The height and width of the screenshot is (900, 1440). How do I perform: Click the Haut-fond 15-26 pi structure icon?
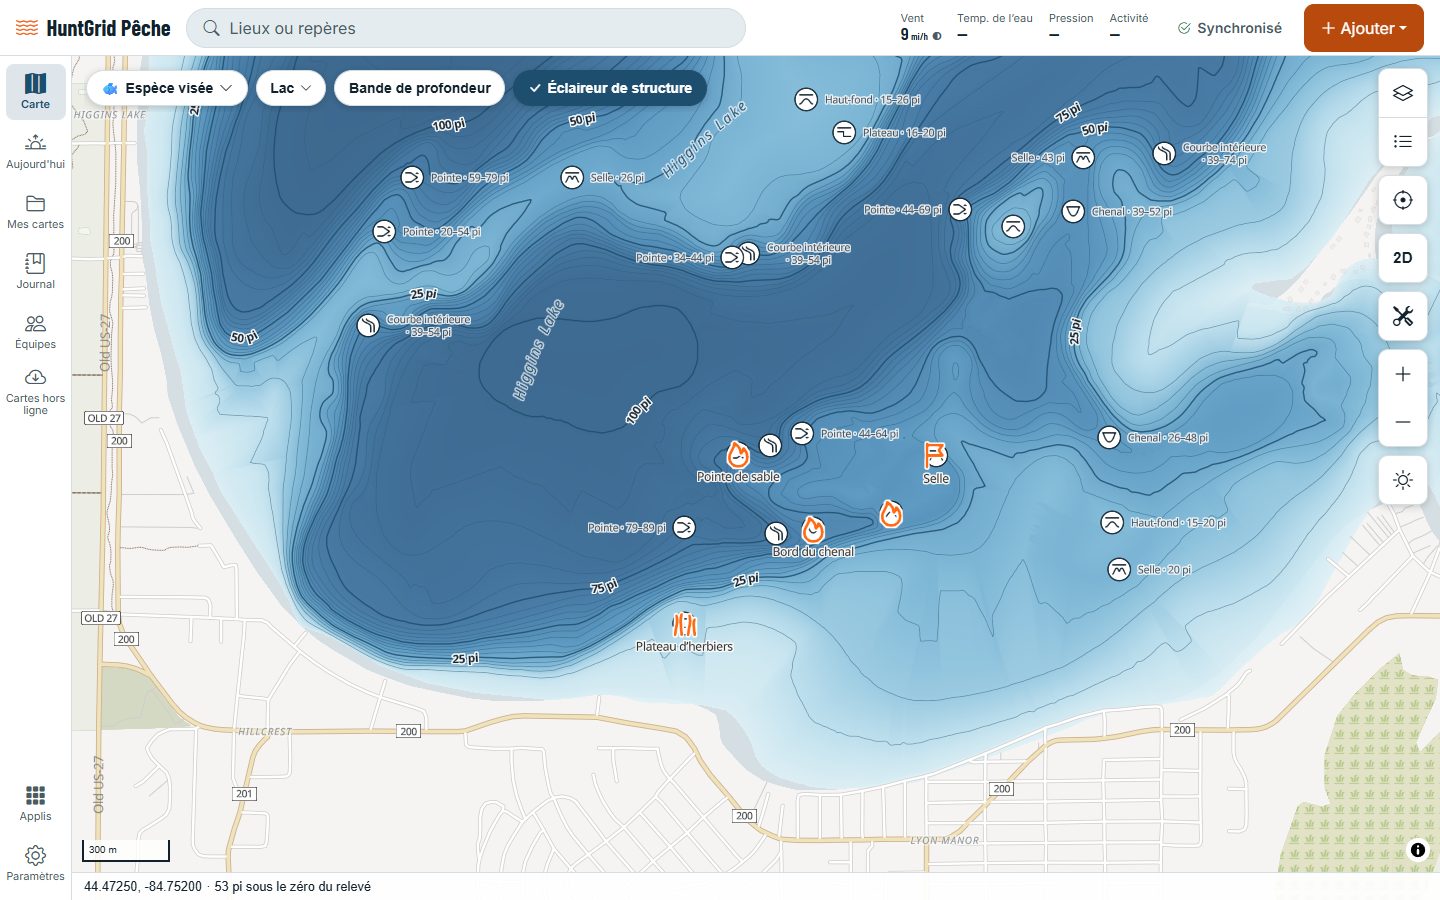click(806, 100)
